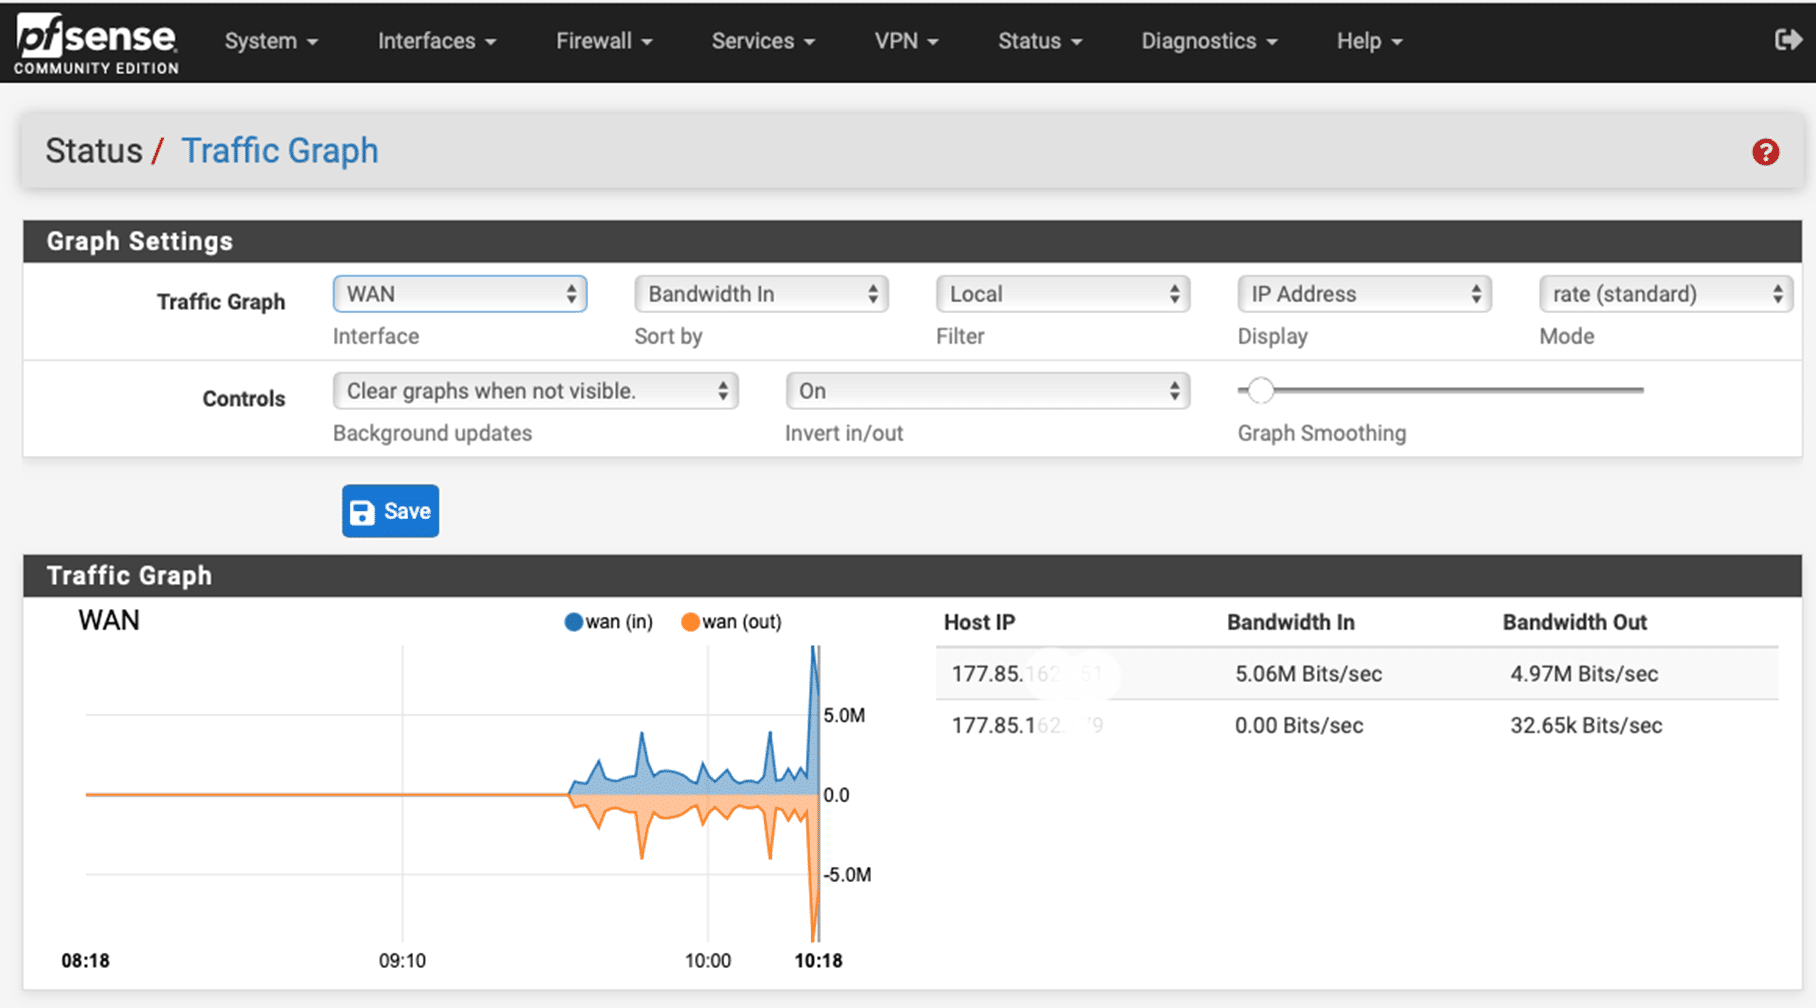Click the Traffic Graph breadcrumb link

280,151
